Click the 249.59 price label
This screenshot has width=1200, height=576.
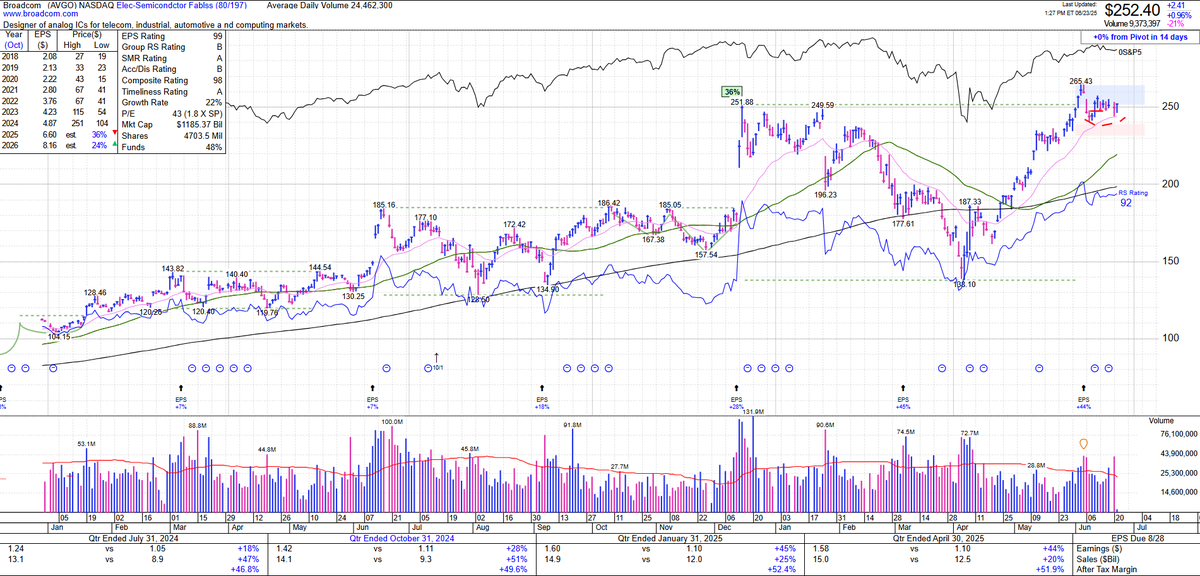pos(822,104)
